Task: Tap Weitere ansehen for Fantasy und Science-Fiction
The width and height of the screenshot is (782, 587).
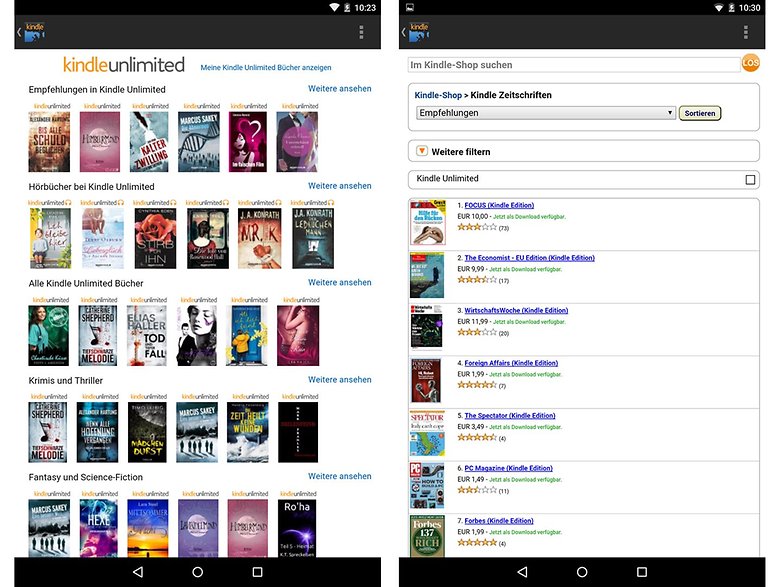Action: pos(340,477)
